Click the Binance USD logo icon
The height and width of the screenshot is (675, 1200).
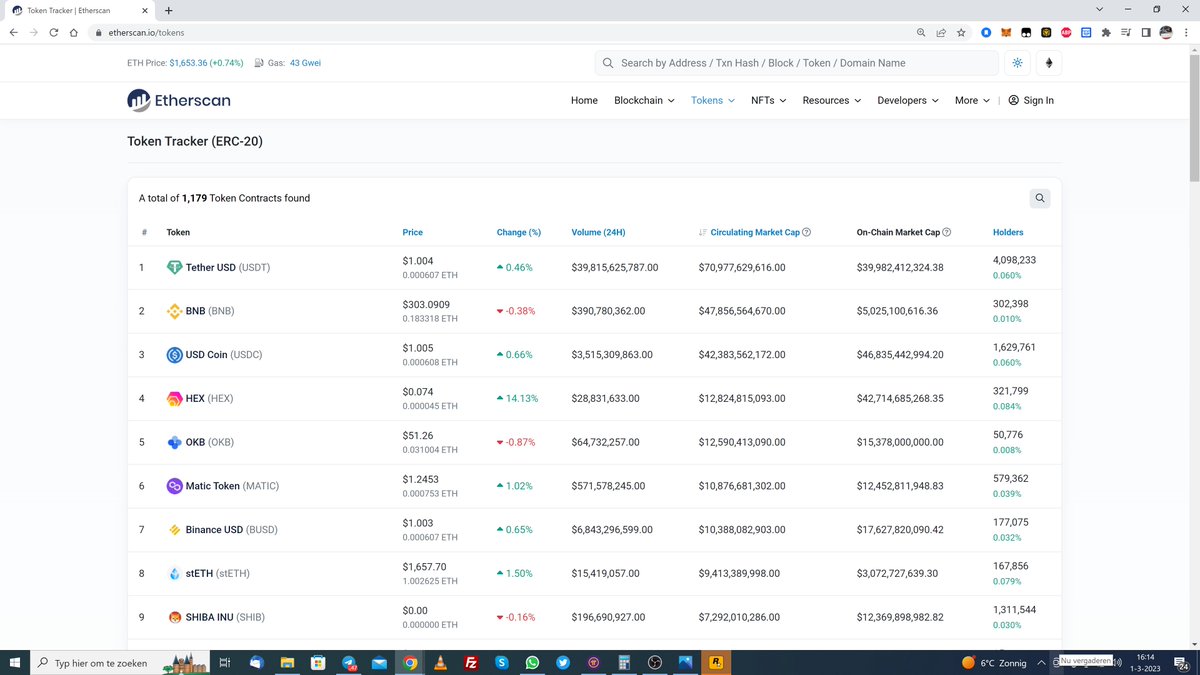pos(174,530)
